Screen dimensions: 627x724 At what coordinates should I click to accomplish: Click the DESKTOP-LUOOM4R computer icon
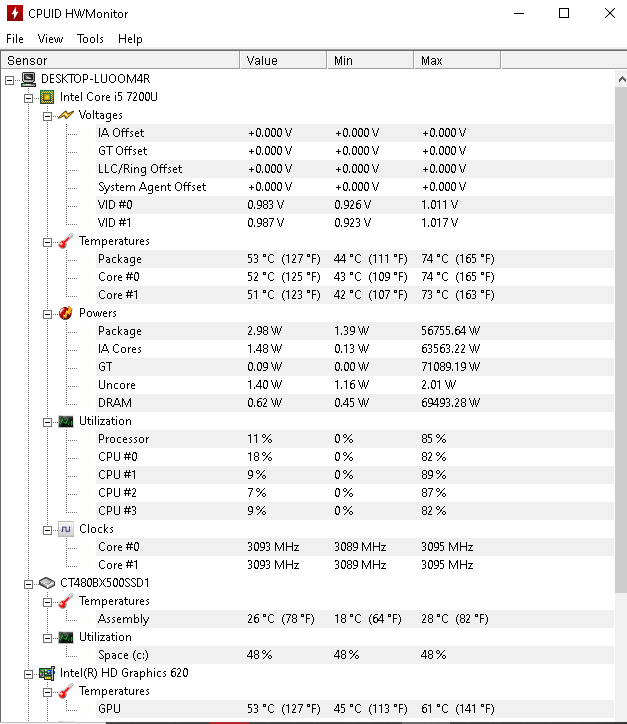(x=29, y=79)
